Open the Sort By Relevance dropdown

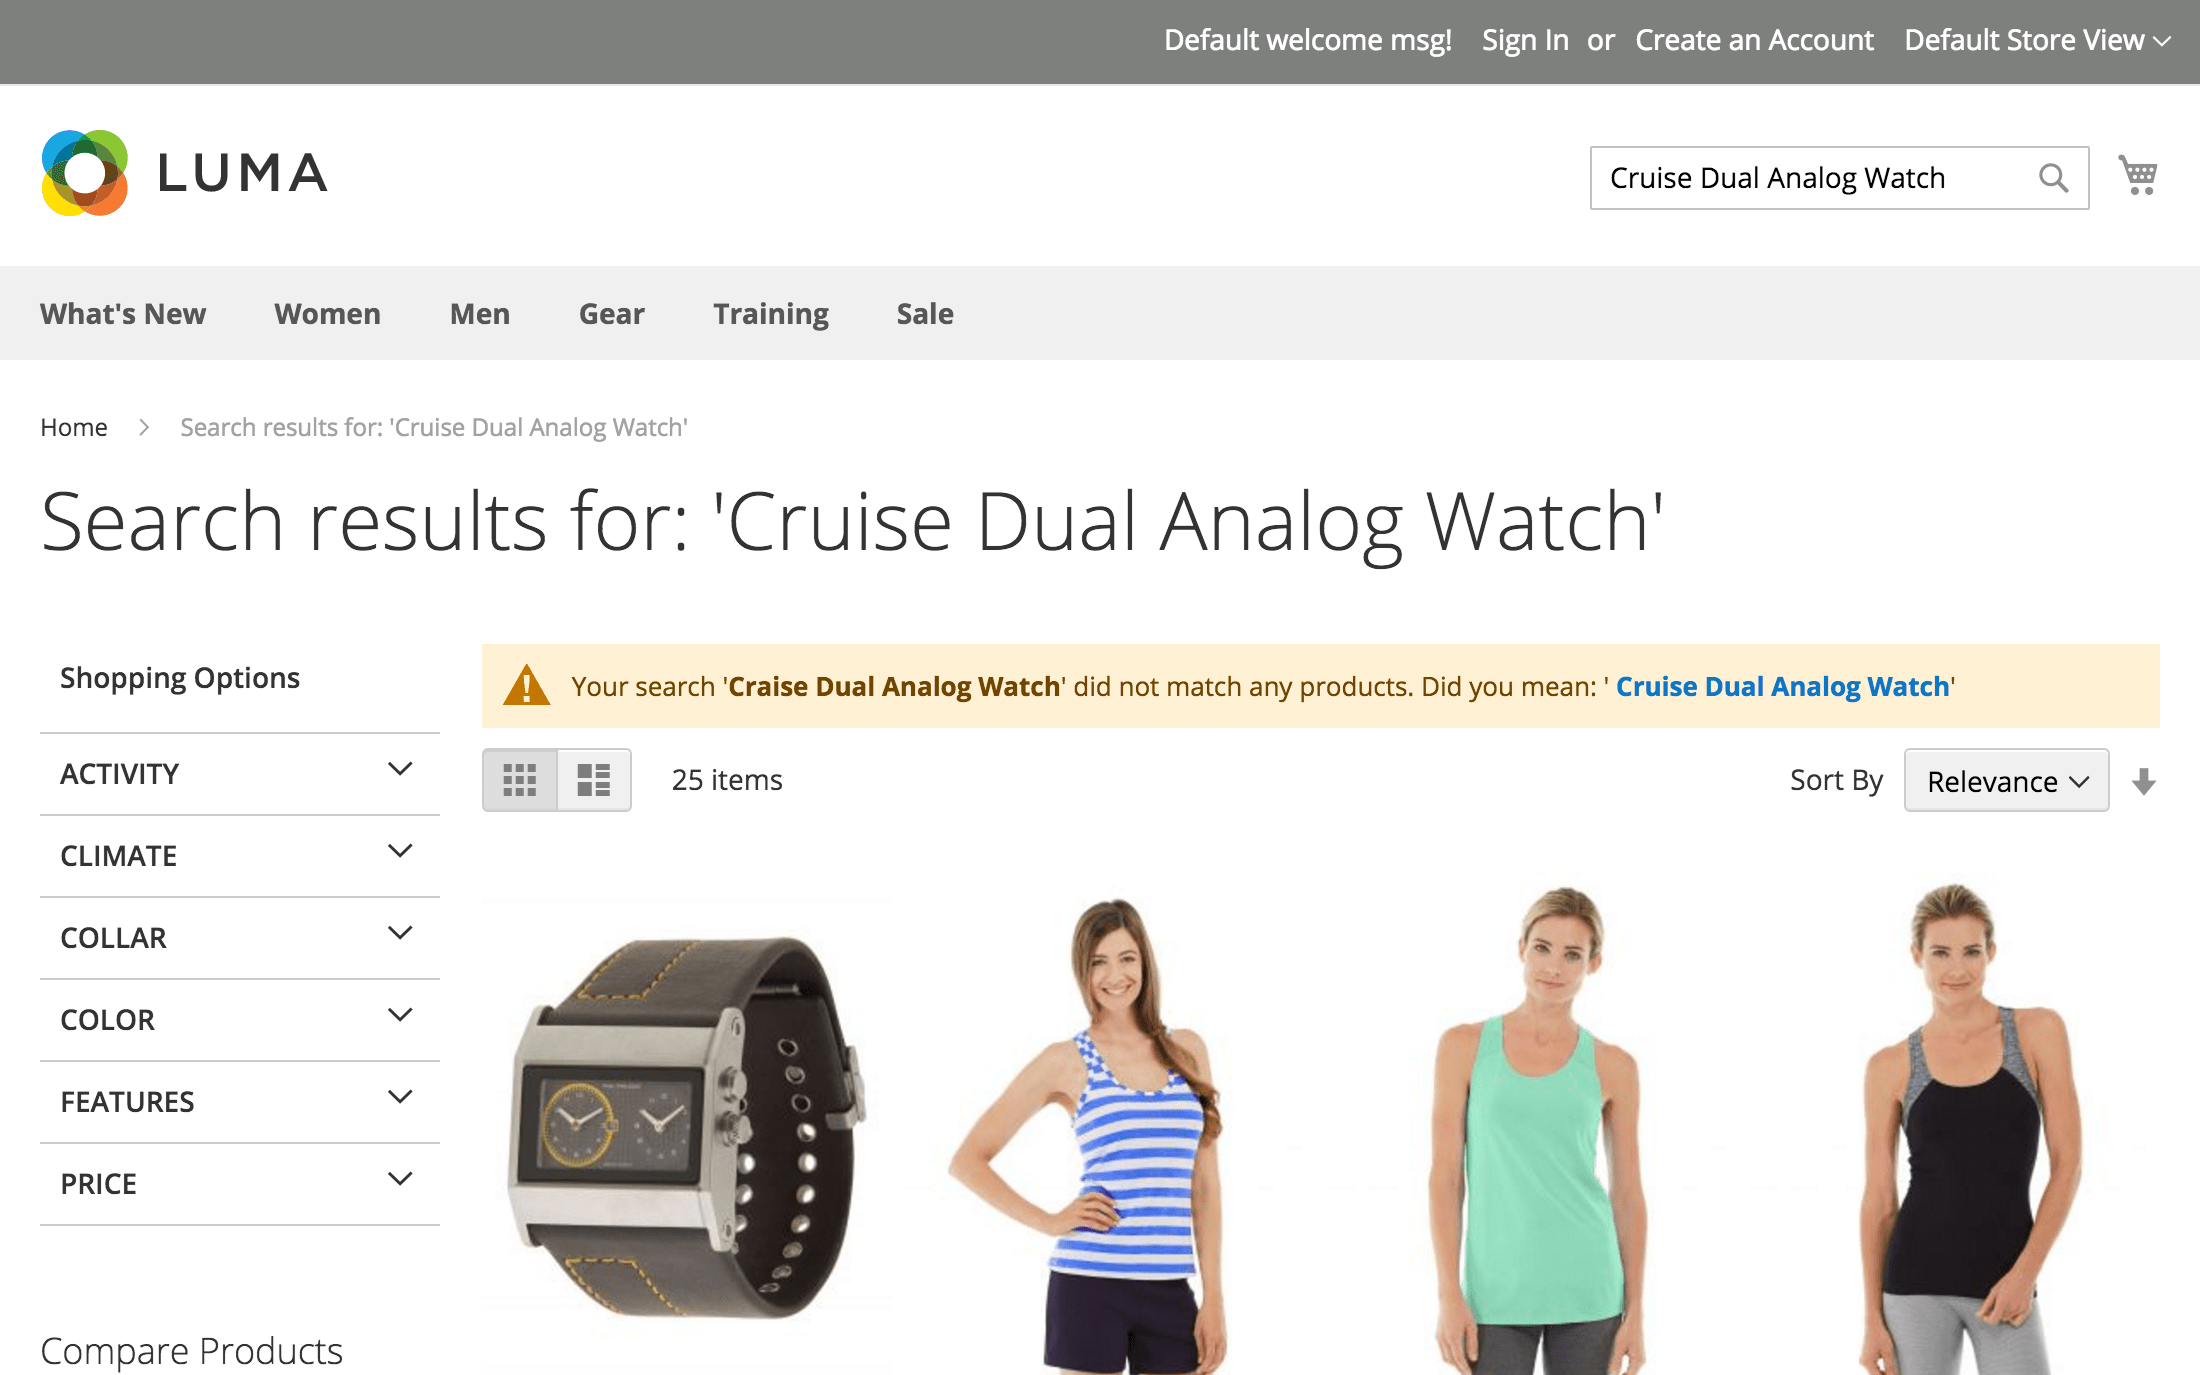tap(2006, 781)
